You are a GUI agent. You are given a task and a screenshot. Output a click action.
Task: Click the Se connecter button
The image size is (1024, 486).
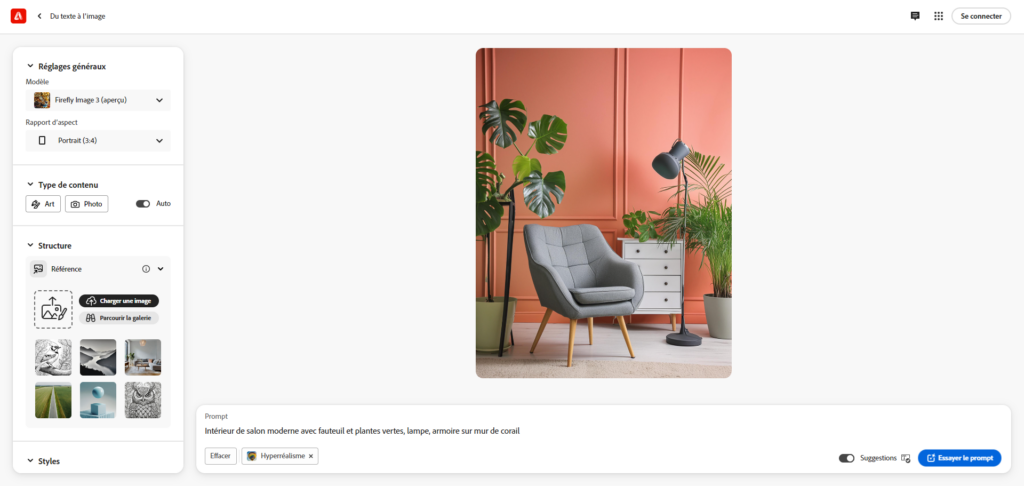pyautogui.click(x=981, y=16)
